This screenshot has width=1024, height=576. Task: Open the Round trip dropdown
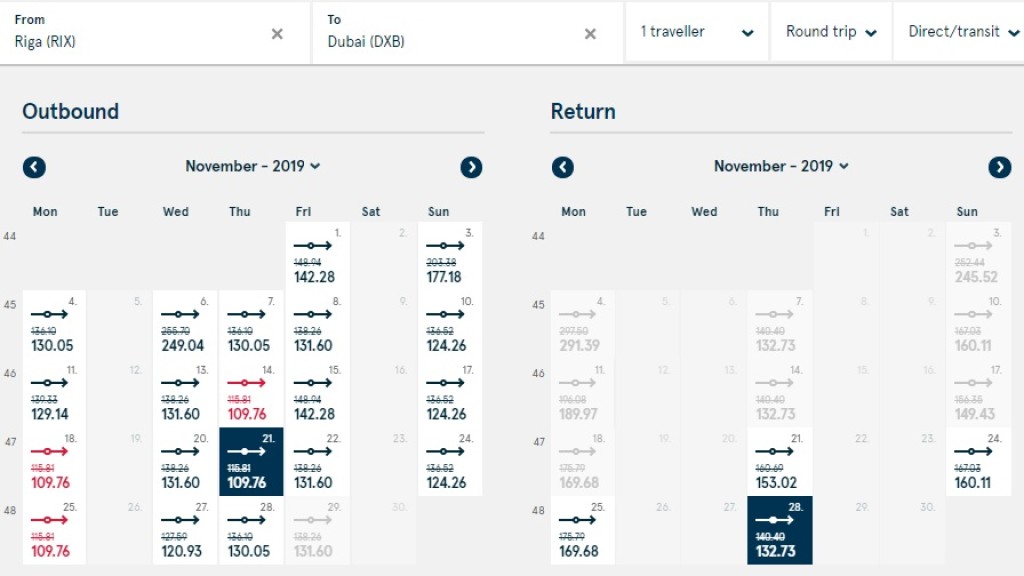(830, 32)
